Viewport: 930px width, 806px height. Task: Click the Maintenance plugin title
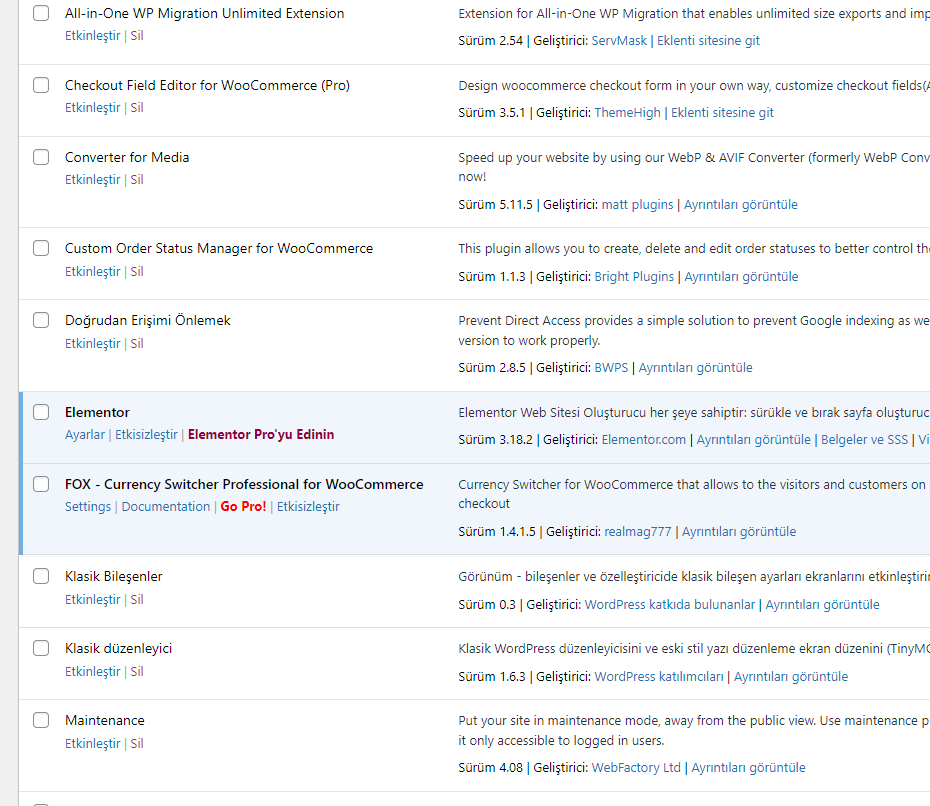(105, 720)
